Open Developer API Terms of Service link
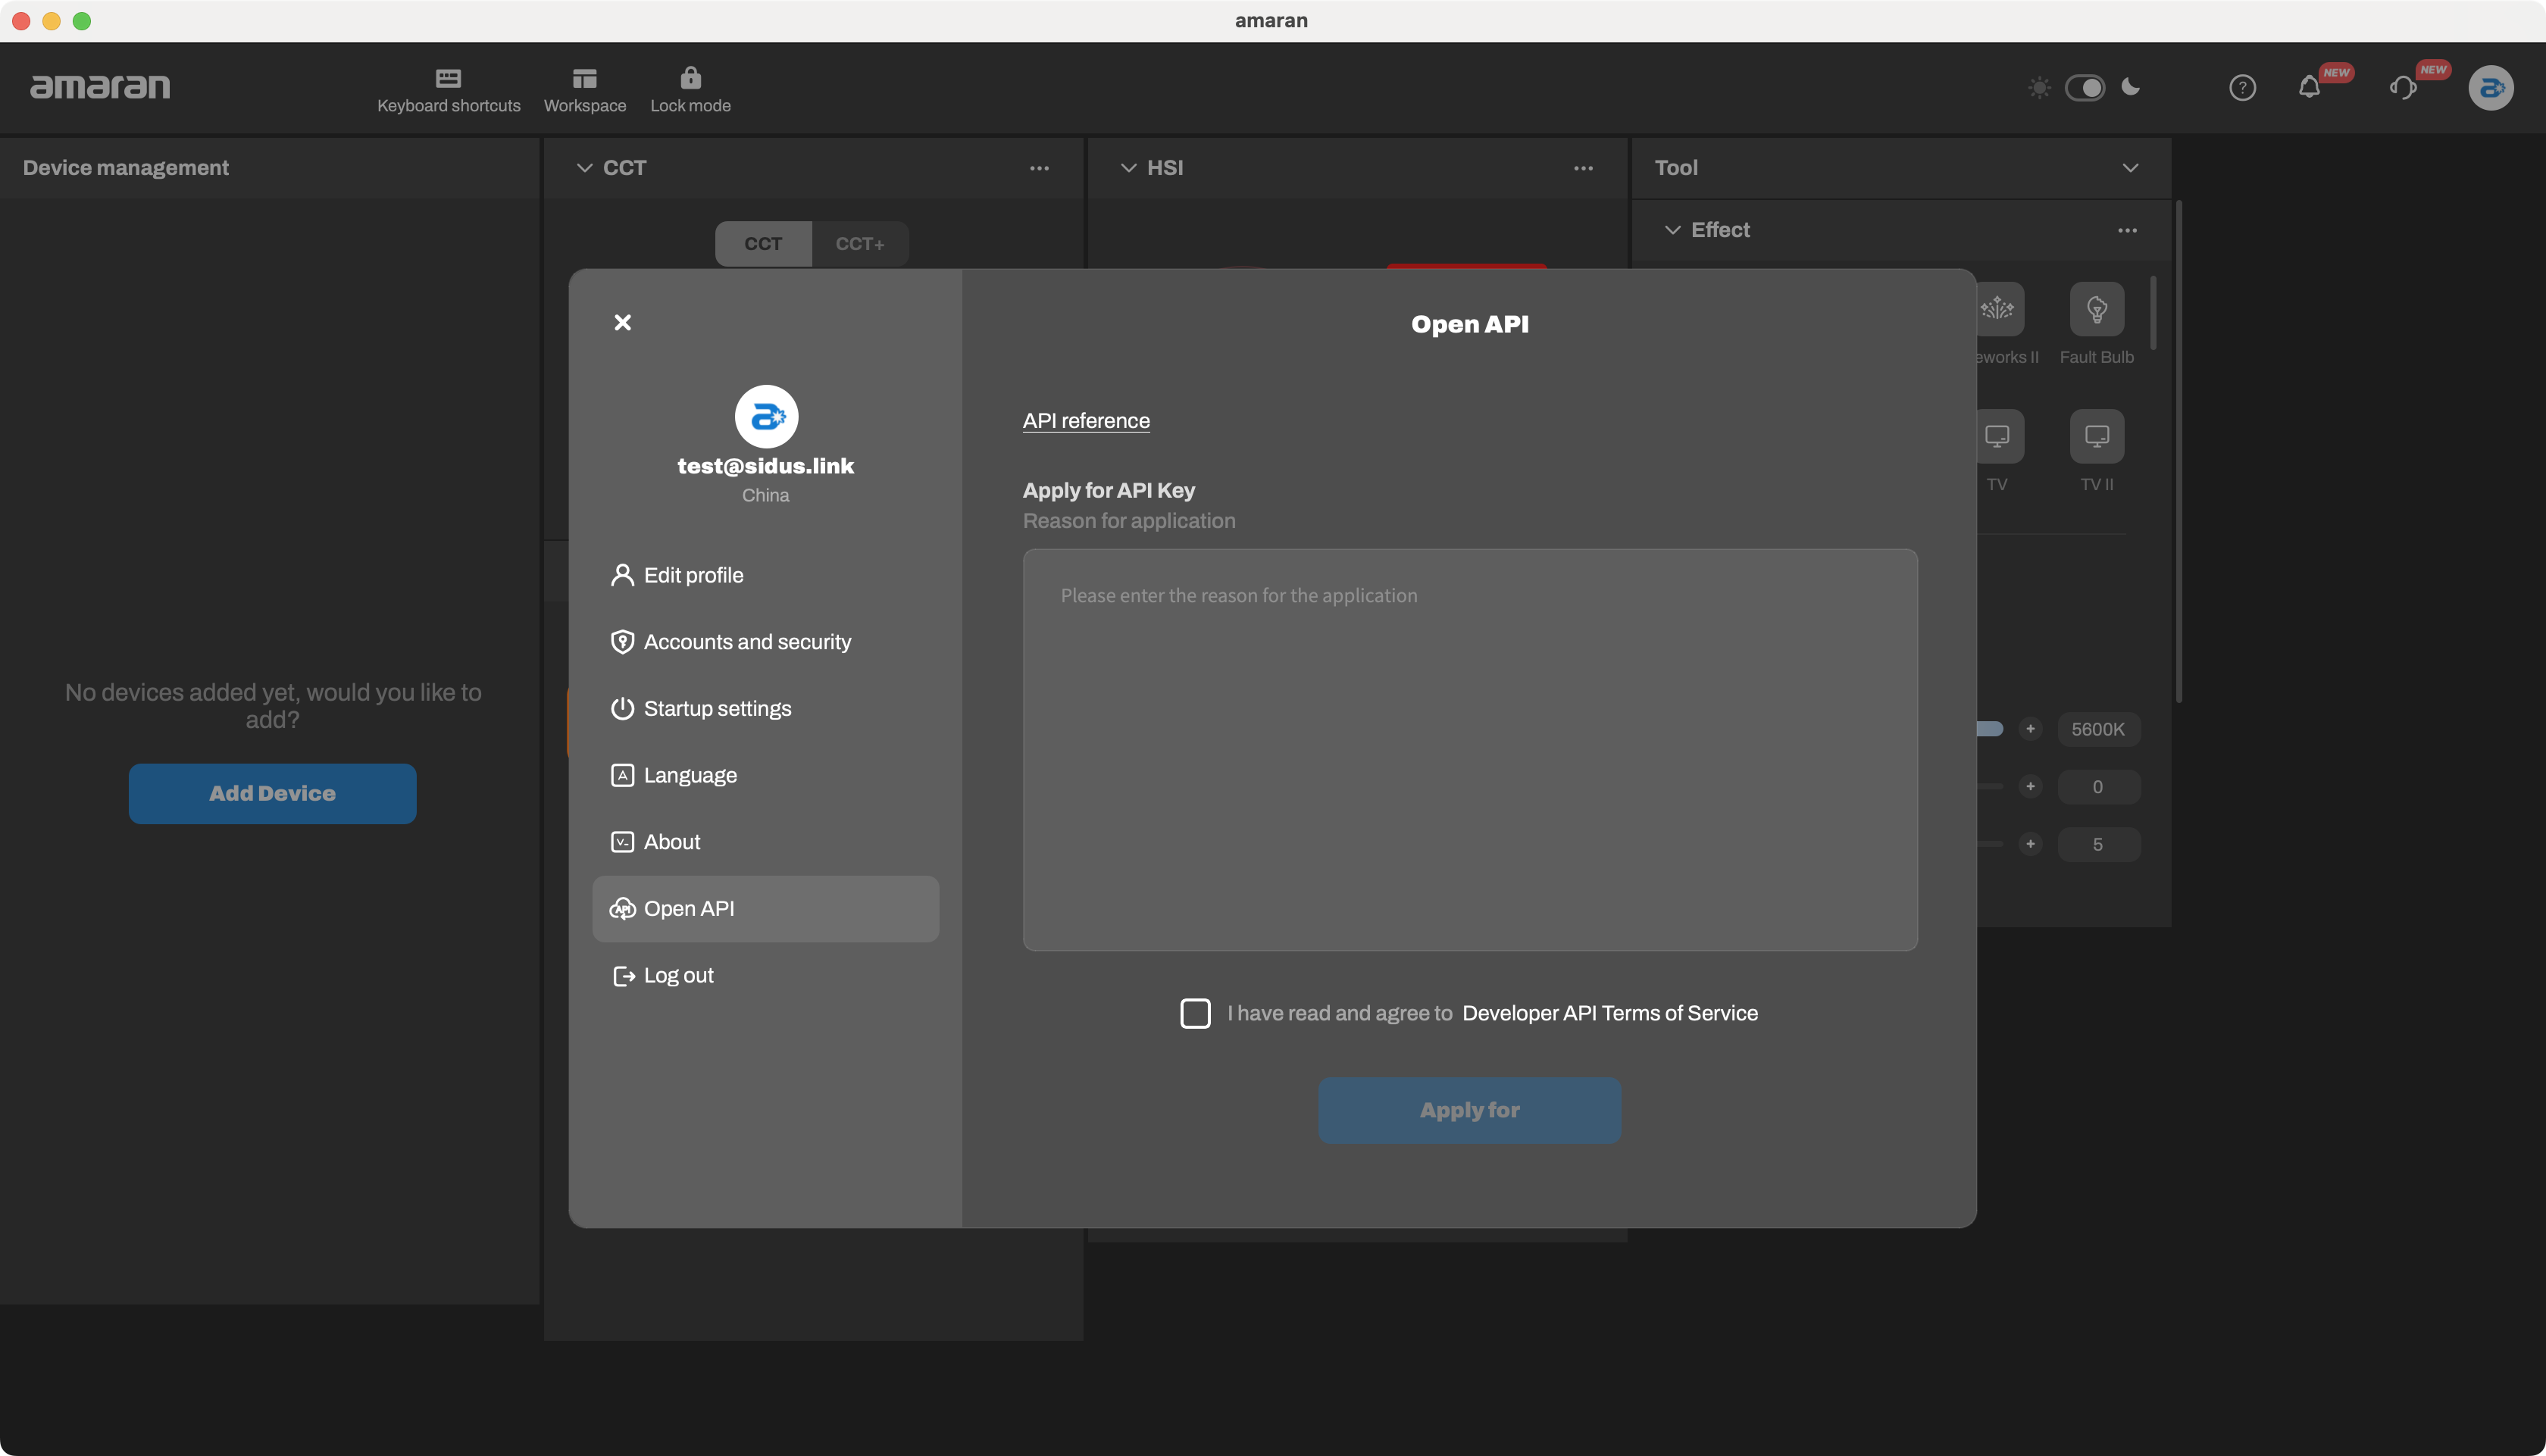Image resolution: width=2546 pixels, height=1456 pixels. coord(1609,1013)
